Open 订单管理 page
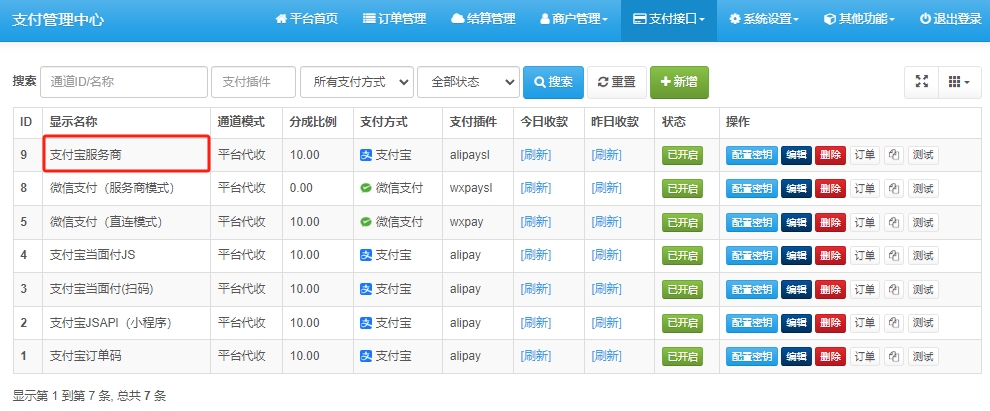 tap(395, 19)
